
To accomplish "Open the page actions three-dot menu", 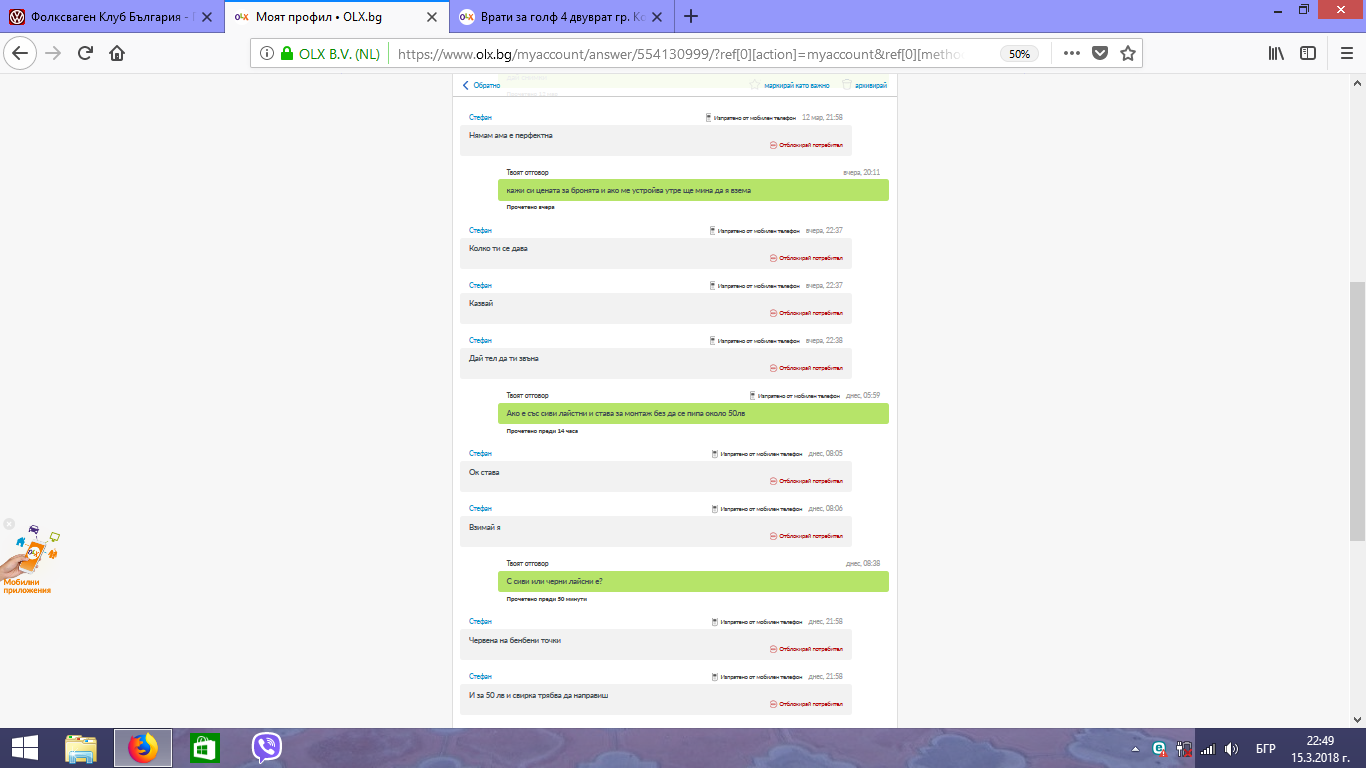I will [1071, 54].
